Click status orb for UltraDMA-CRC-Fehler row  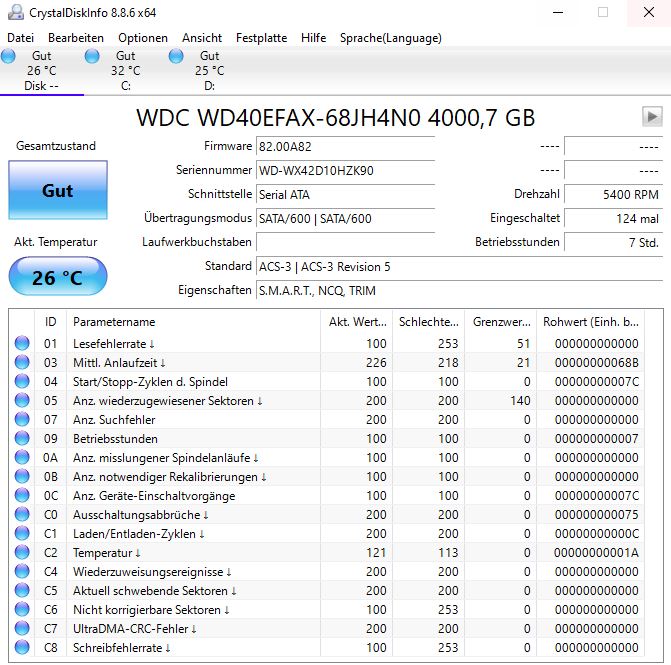22,628
